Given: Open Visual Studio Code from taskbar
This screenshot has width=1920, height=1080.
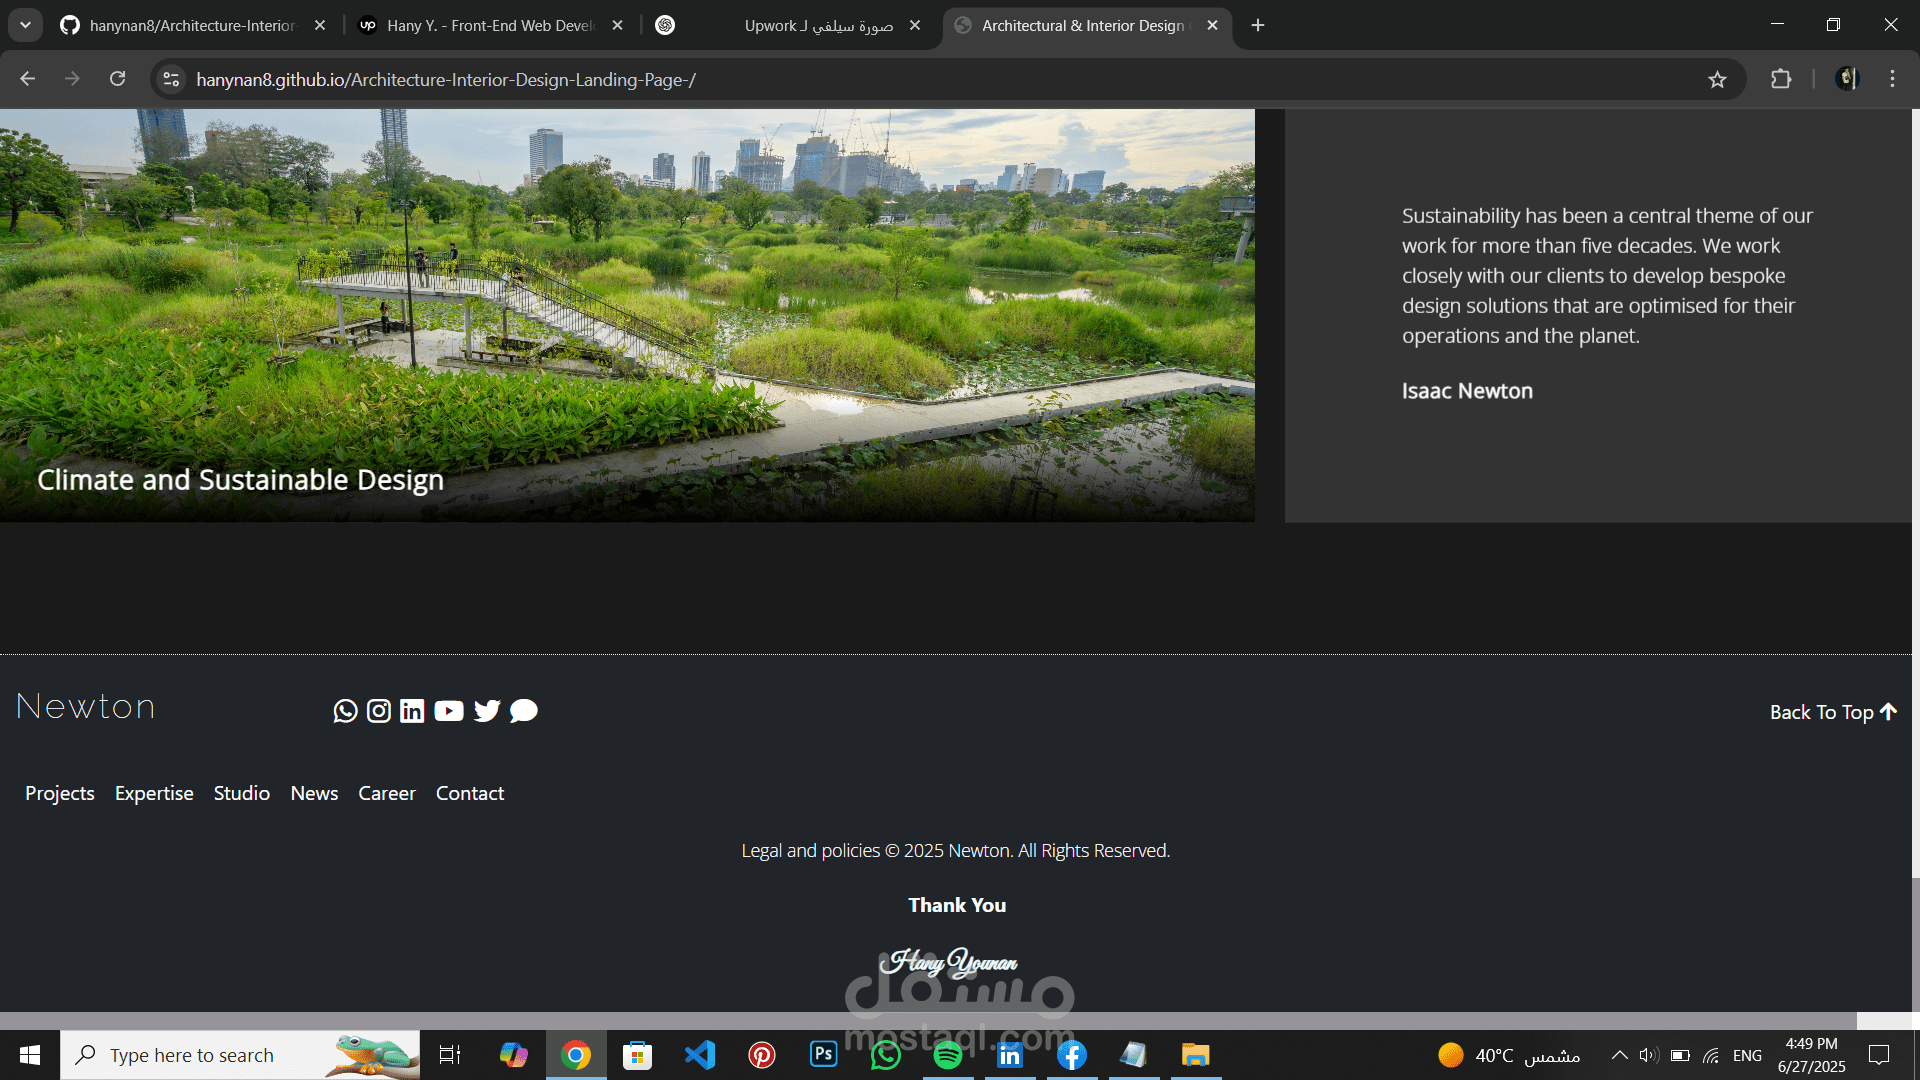Looking at the screenshot, I should pyautogui.click(x=700, y=1055).
